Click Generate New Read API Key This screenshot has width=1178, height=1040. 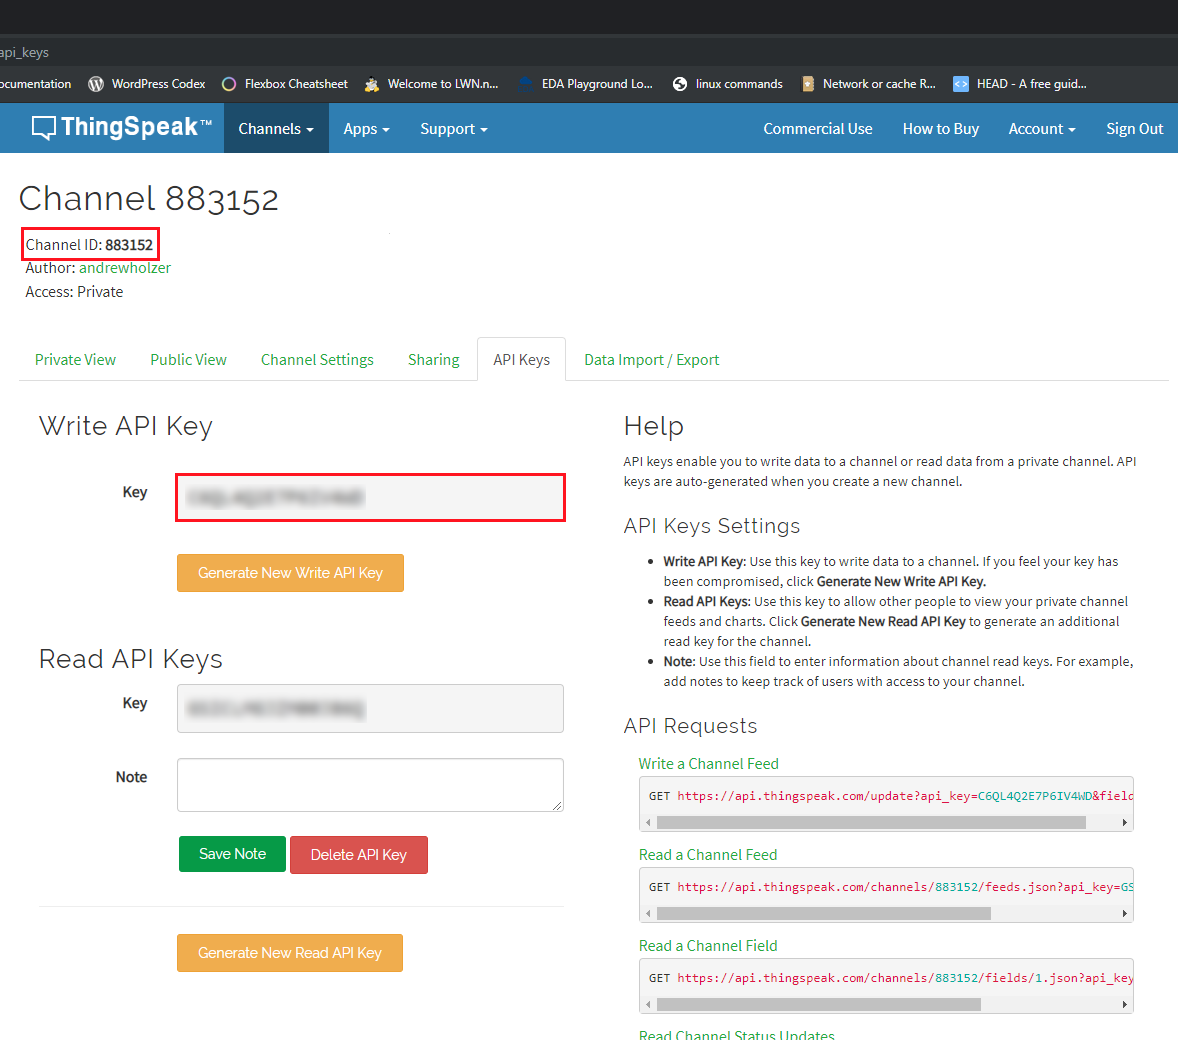click(290, 953)
